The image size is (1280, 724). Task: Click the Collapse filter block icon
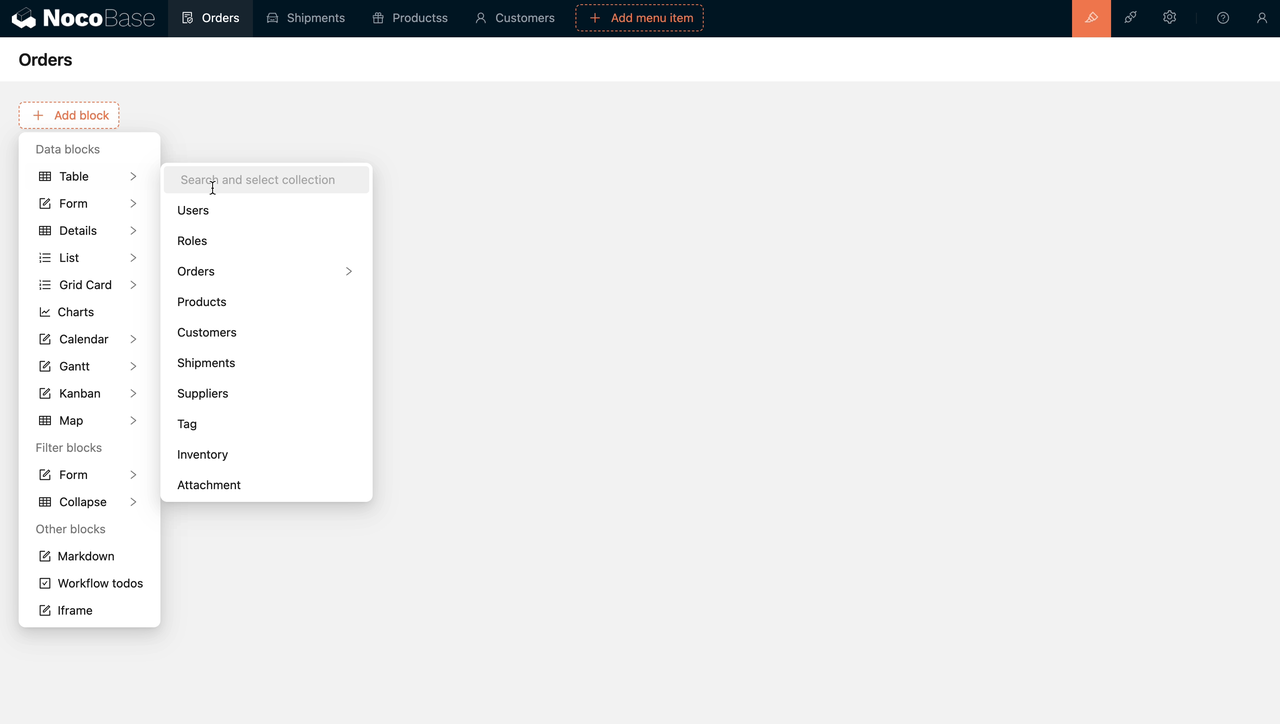pos(45,502)
